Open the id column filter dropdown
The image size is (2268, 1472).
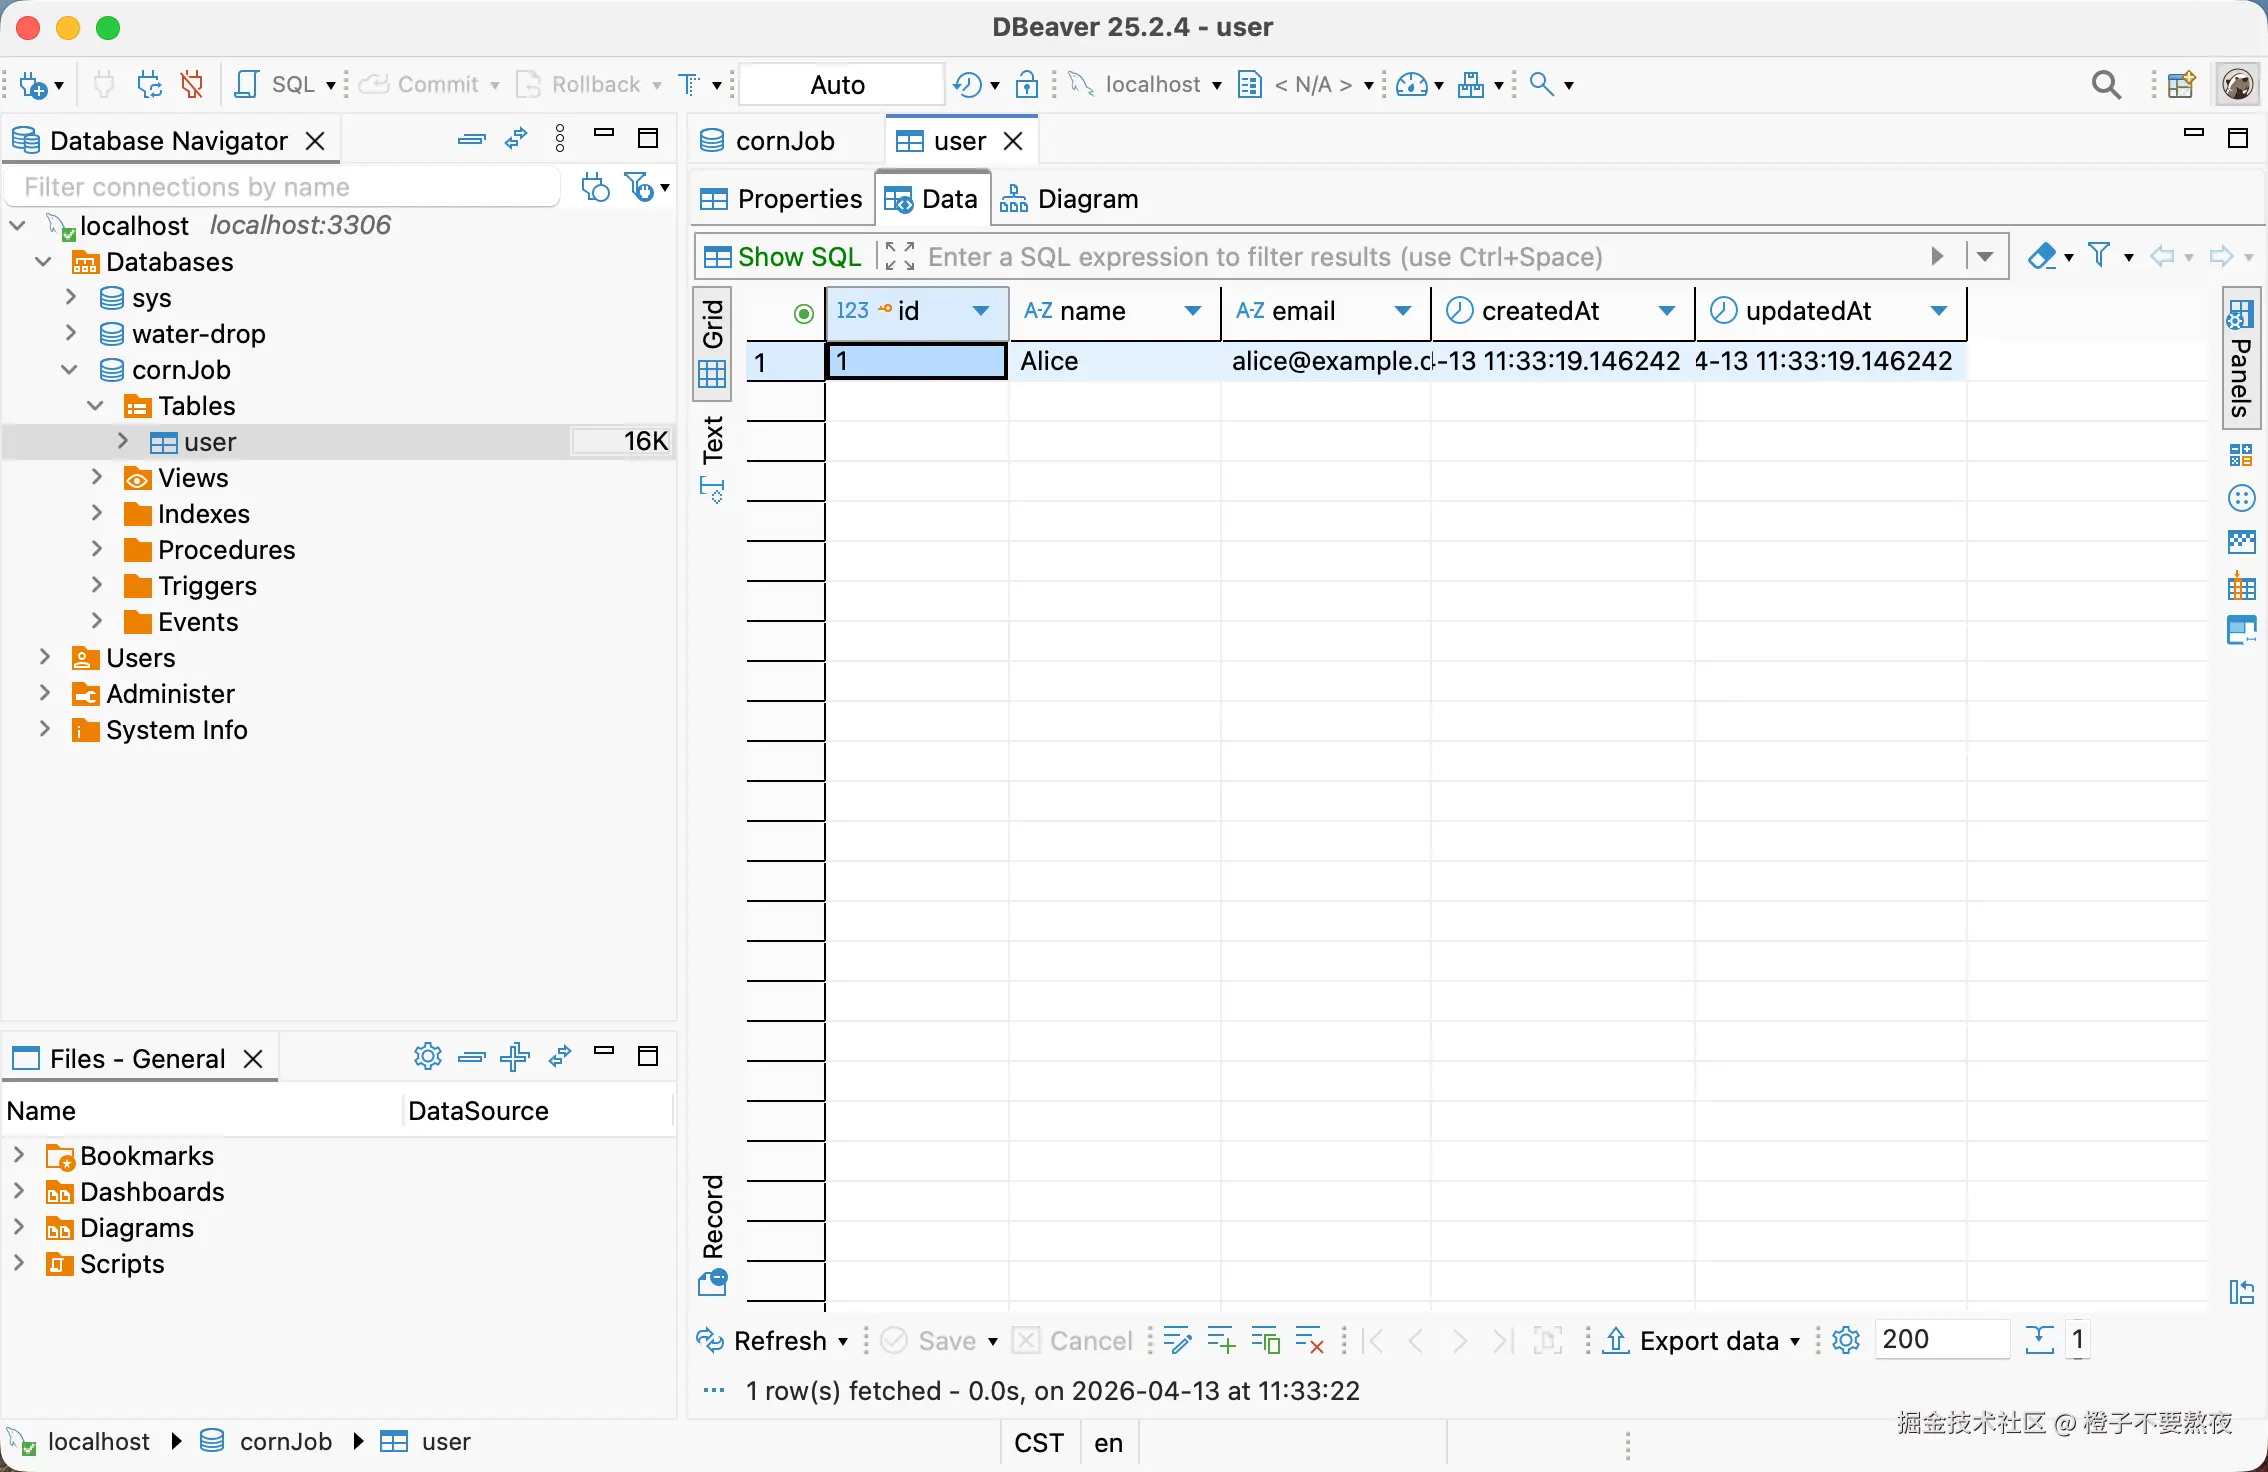[981, 311]
